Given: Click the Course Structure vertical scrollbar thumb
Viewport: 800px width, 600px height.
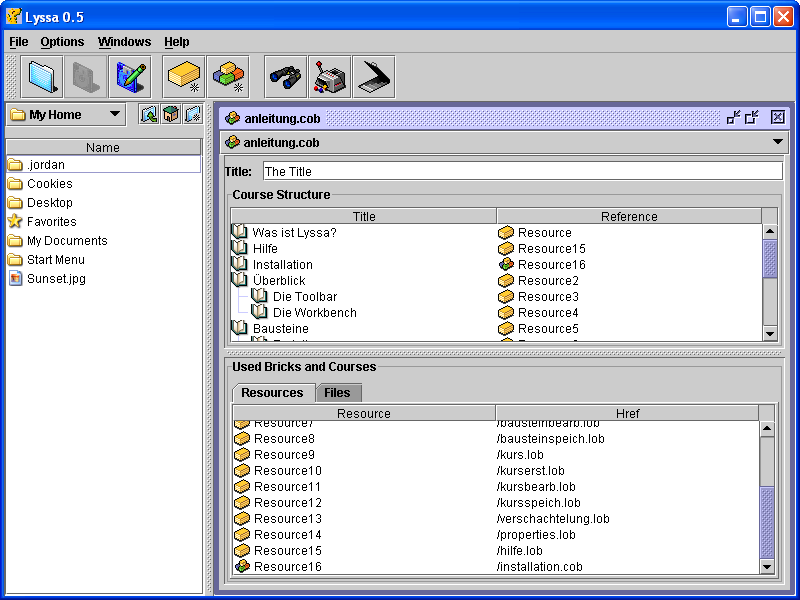Looking at the screenshot, I should (770, 259).
